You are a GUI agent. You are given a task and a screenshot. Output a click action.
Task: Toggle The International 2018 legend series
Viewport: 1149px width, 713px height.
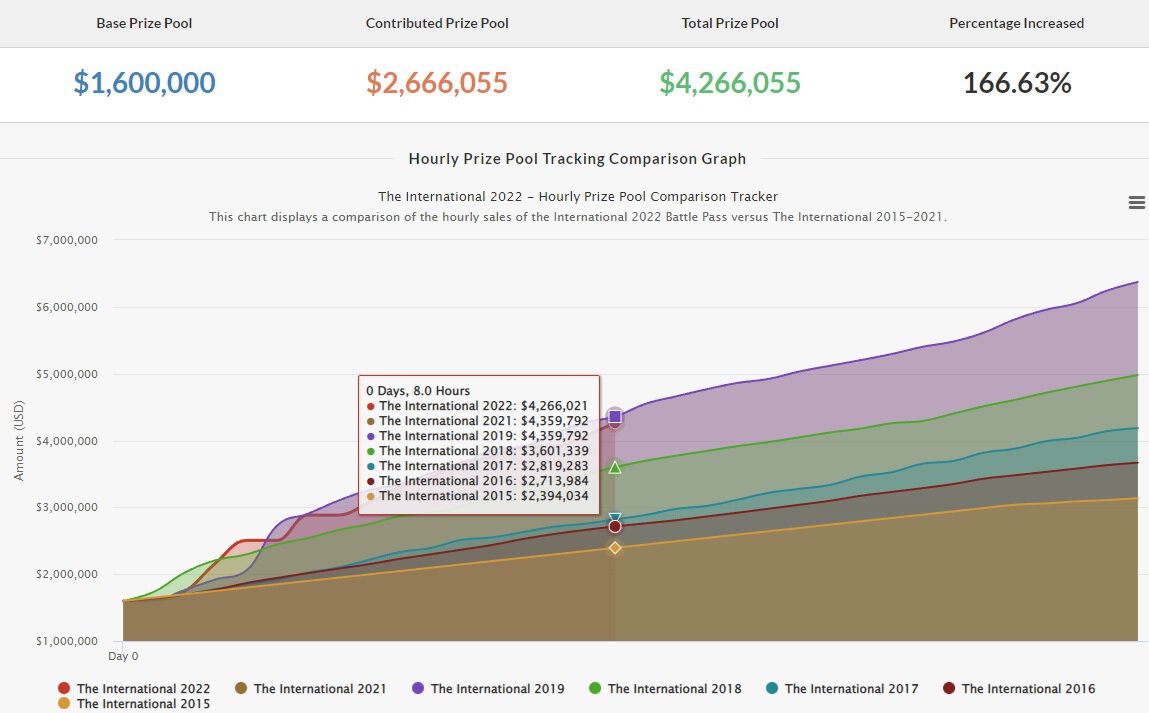(x=665, y=688)
